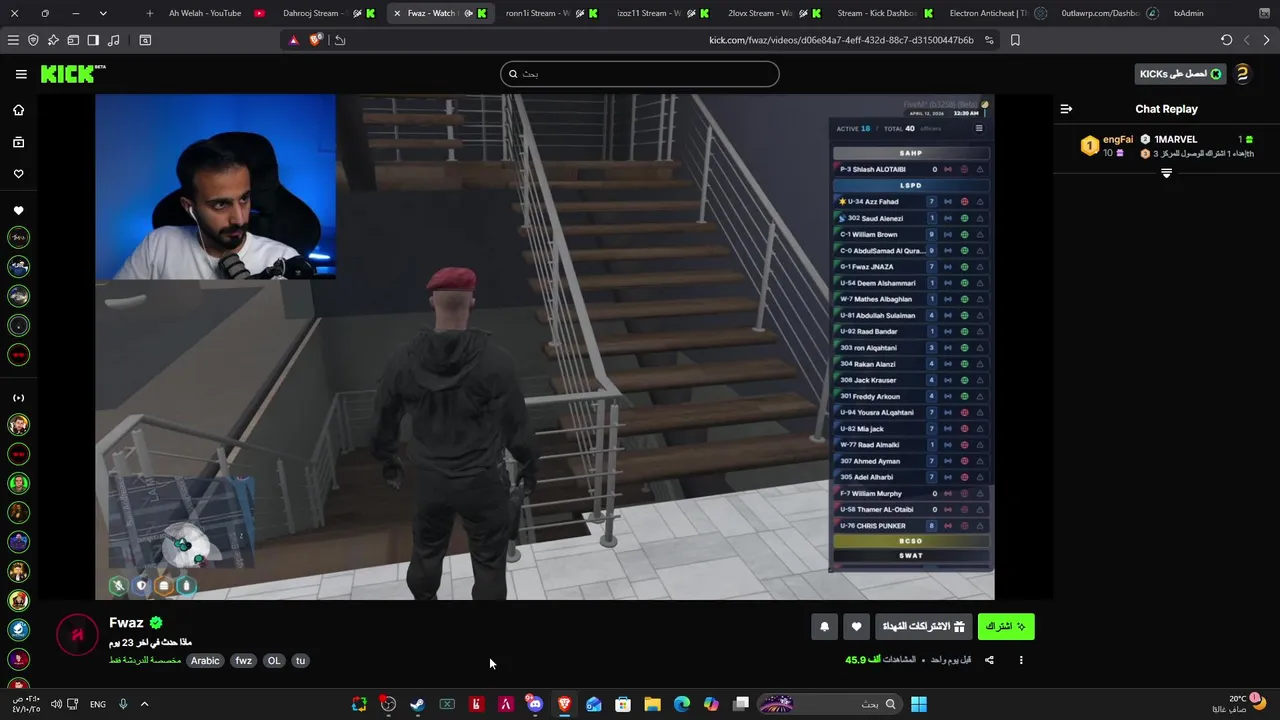The width and height of the screenshot is (1280, 720).
Task: Open Windows Start menu
Action: pos(918,704)
